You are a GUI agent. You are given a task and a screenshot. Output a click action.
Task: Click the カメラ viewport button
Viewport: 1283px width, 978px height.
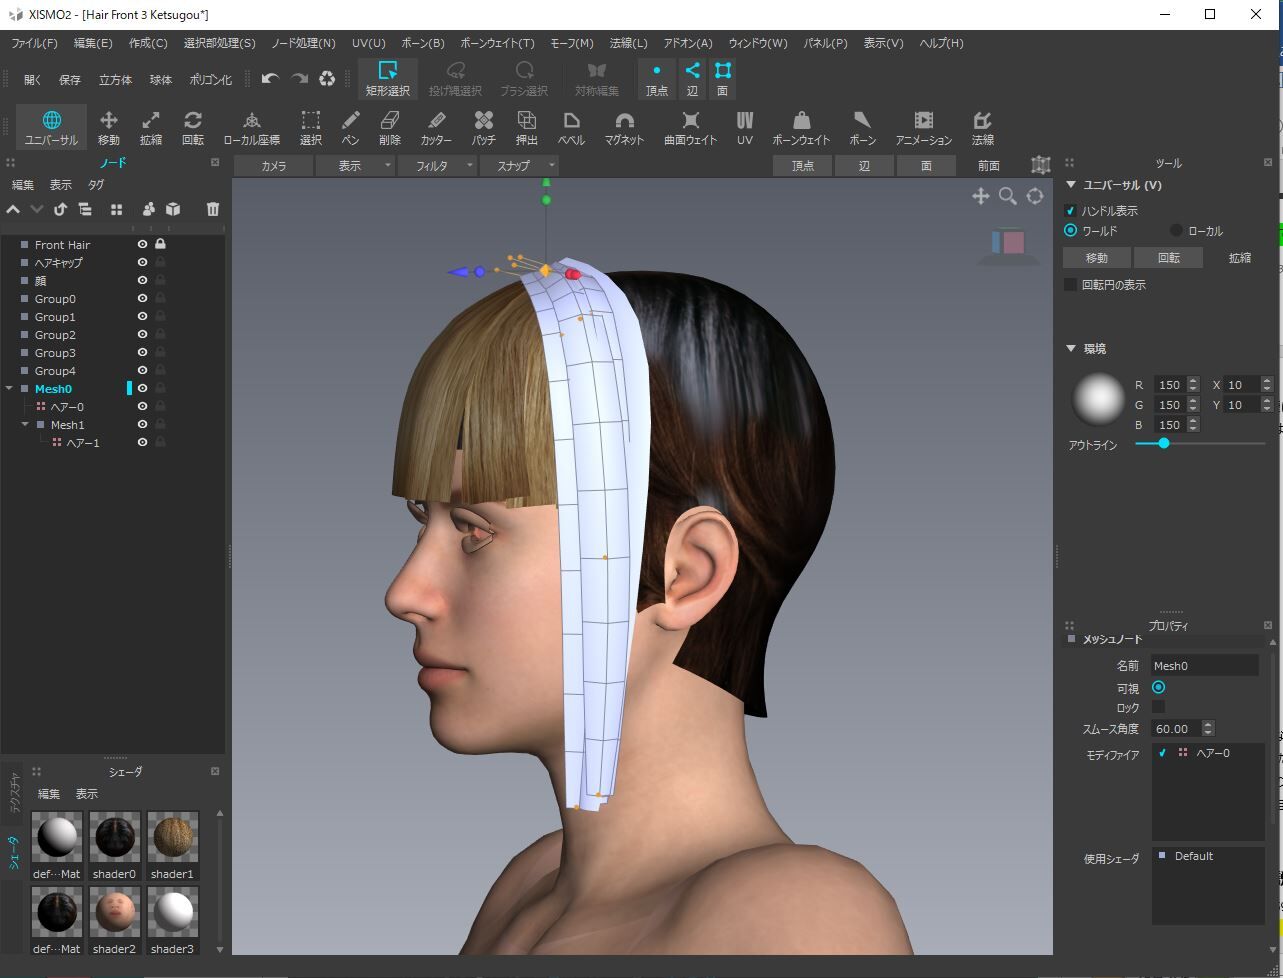[x=274, y=166]
